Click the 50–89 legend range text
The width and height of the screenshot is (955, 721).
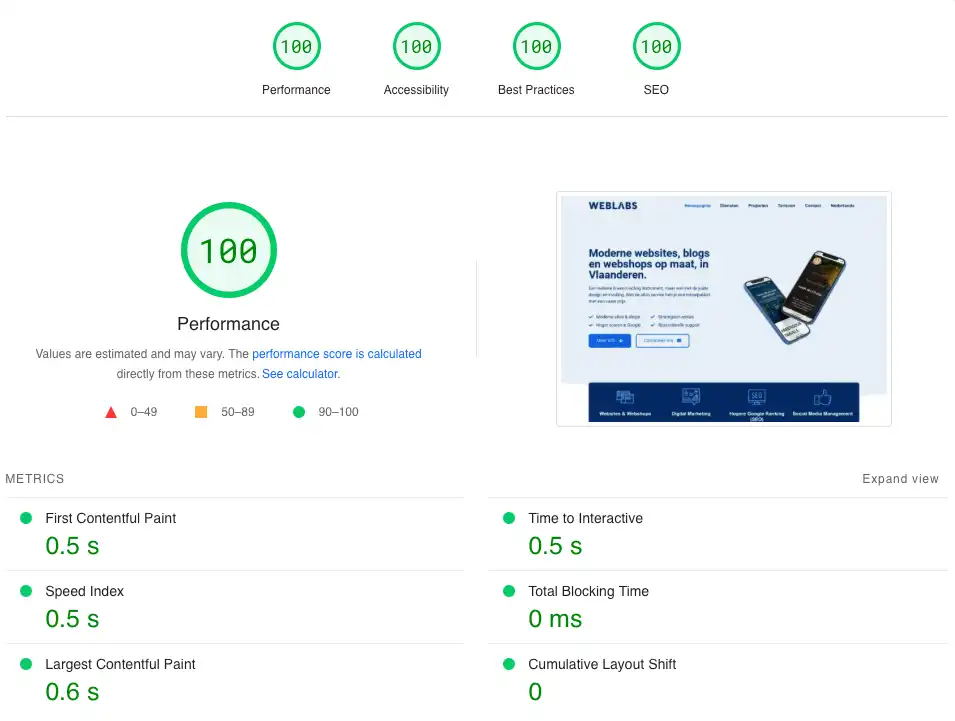238,412
